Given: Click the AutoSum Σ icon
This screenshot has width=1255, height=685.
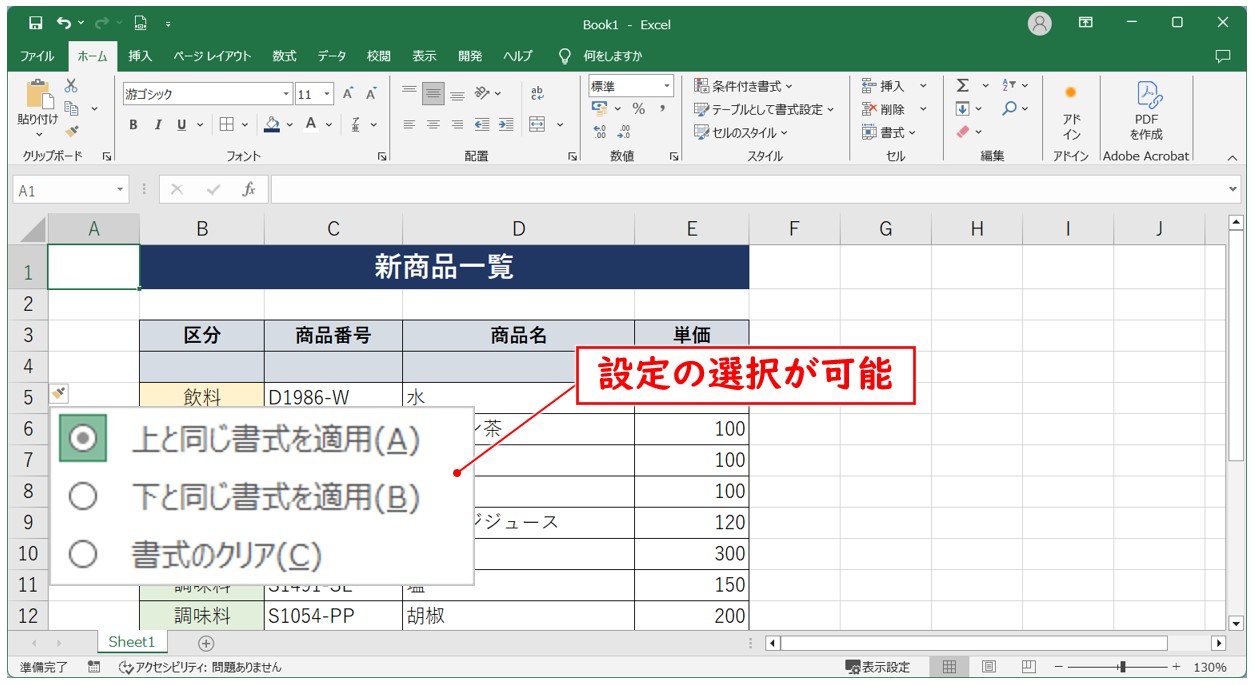Looking at the screenshot, I should (x=963, y=88).
